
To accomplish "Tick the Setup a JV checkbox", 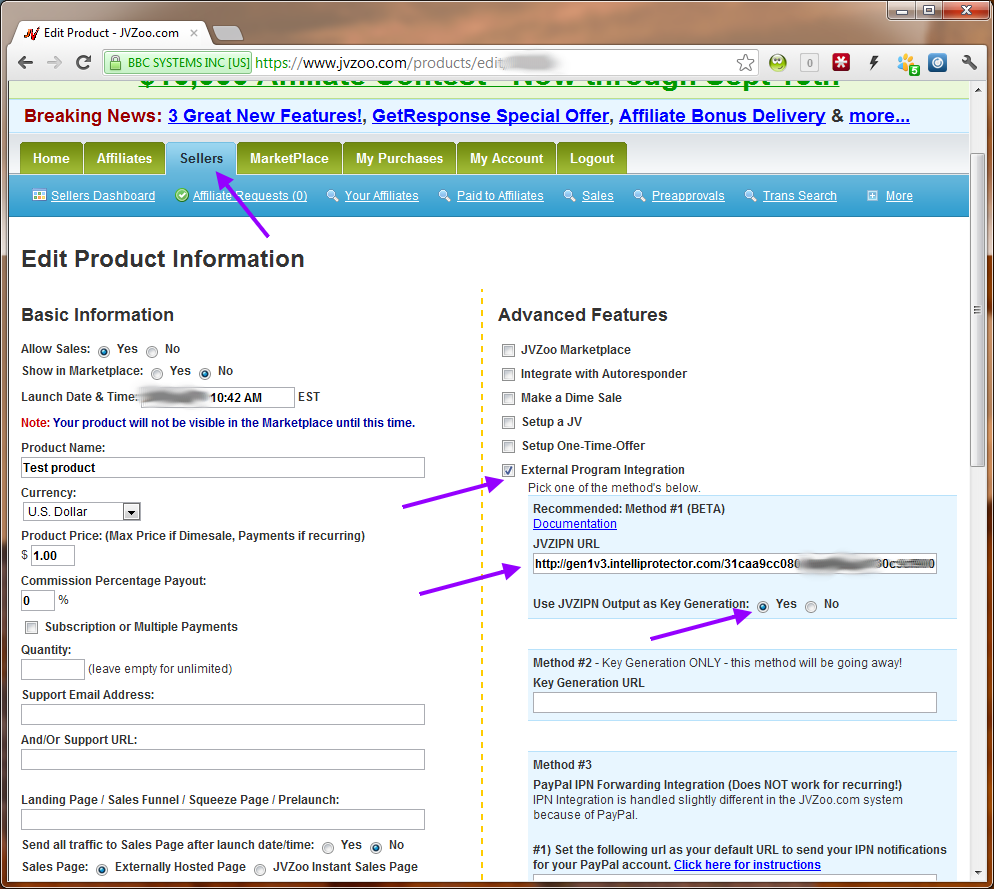I will pos(508,422).
